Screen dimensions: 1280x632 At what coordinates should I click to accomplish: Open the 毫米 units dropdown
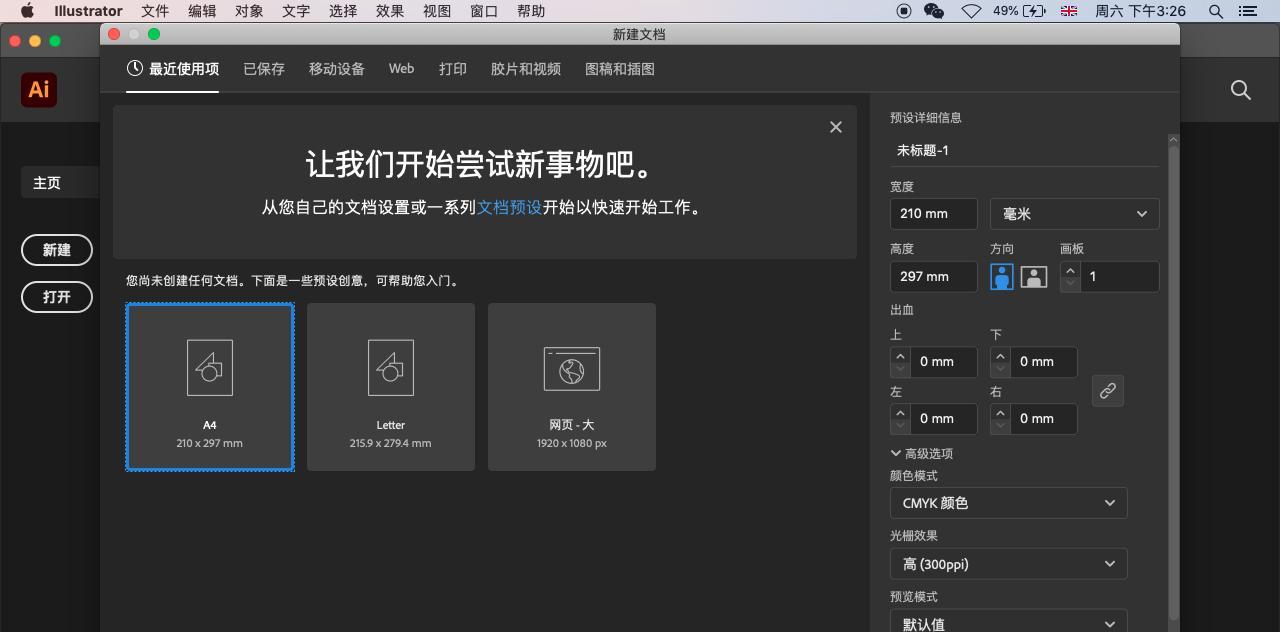click(1075, 214)
